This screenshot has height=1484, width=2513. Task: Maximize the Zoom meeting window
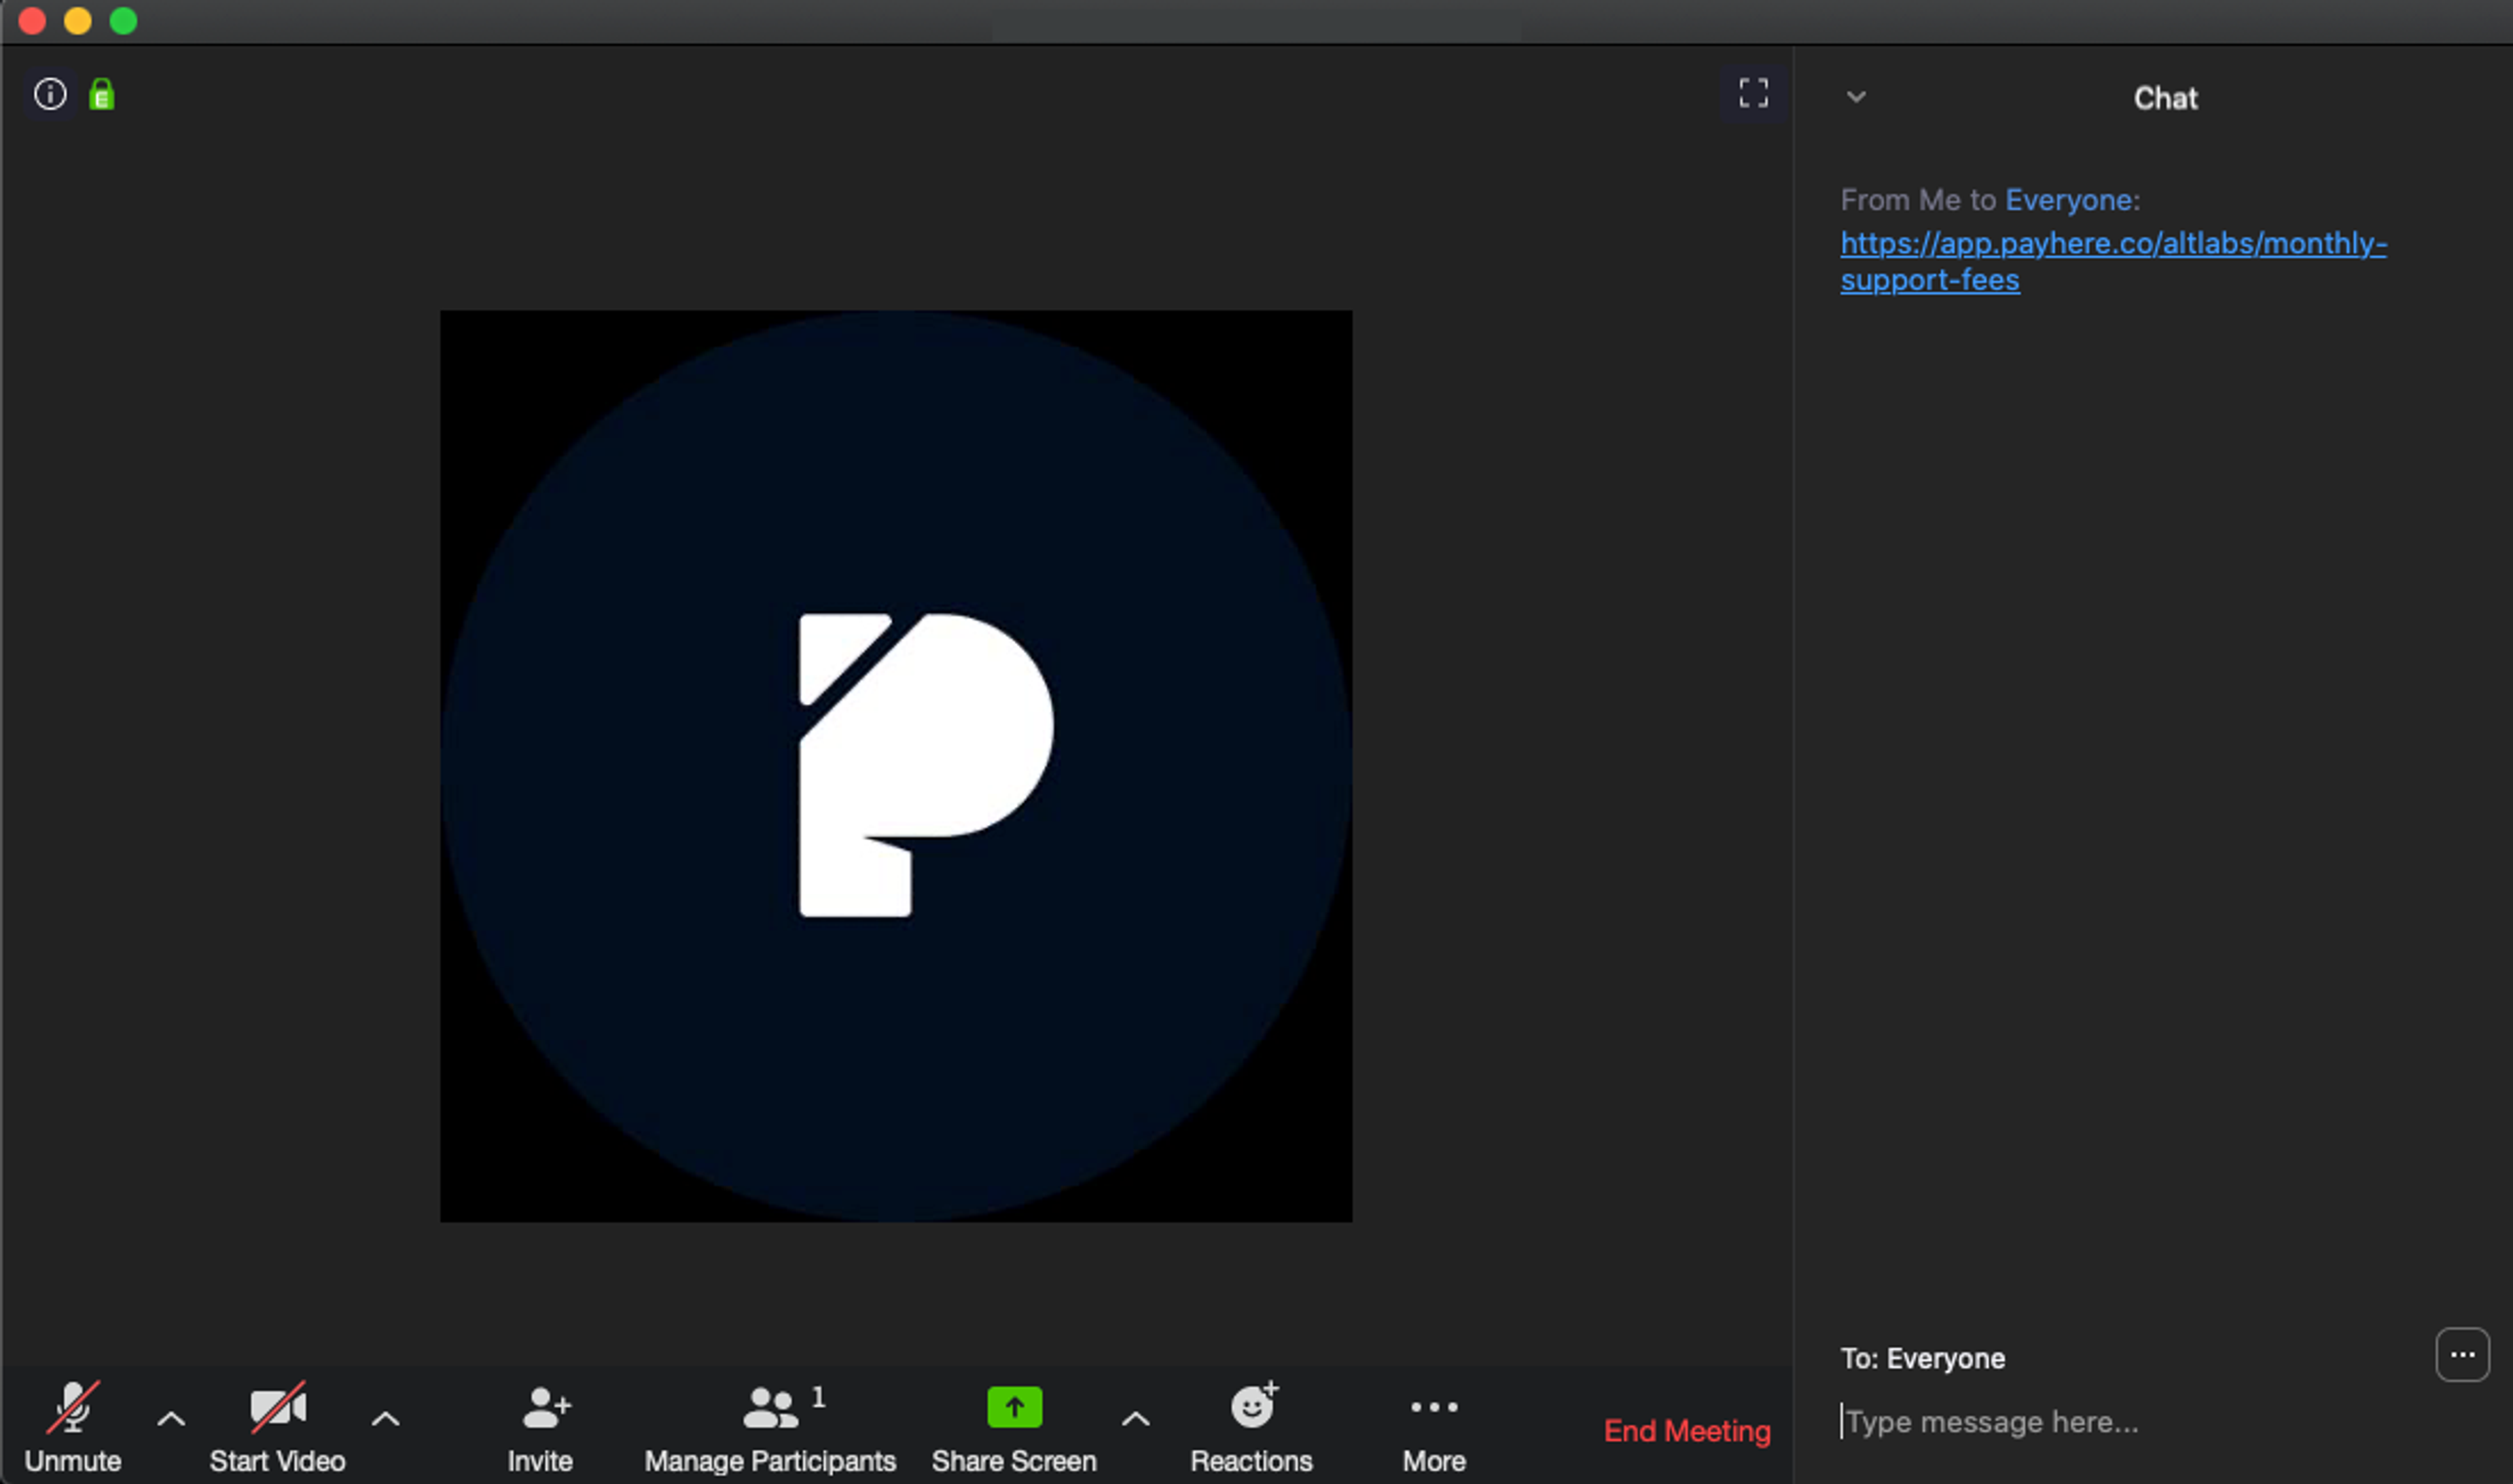click(123, 21)
